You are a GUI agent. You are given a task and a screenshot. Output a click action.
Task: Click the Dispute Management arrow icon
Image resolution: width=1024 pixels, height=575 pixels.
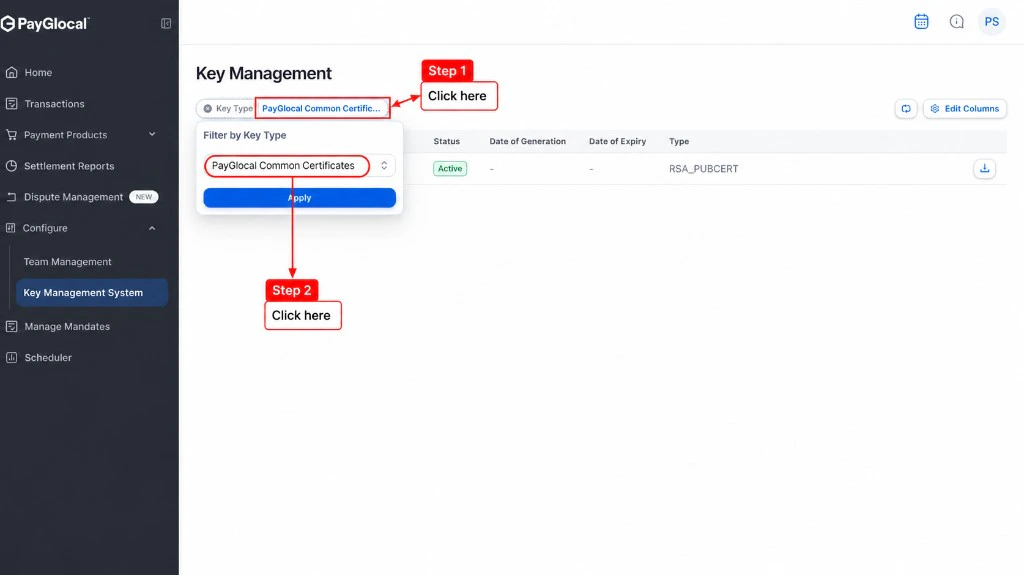pyautogui.click(x=11, y=197)
